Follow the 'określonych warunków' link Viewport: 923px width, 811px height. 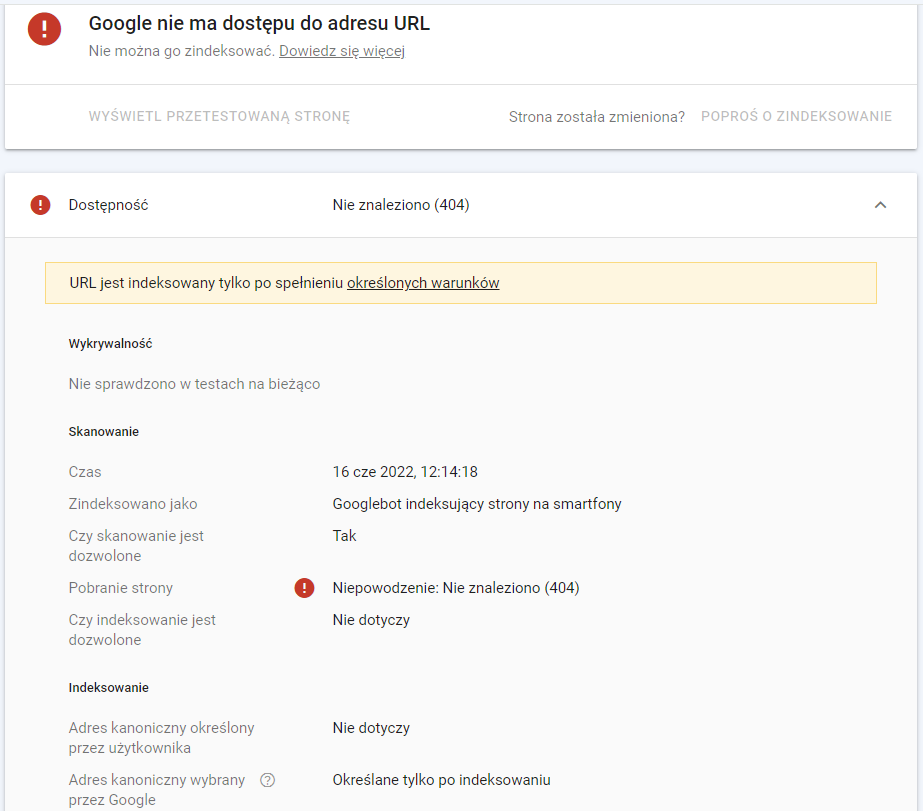click(423, 283)
